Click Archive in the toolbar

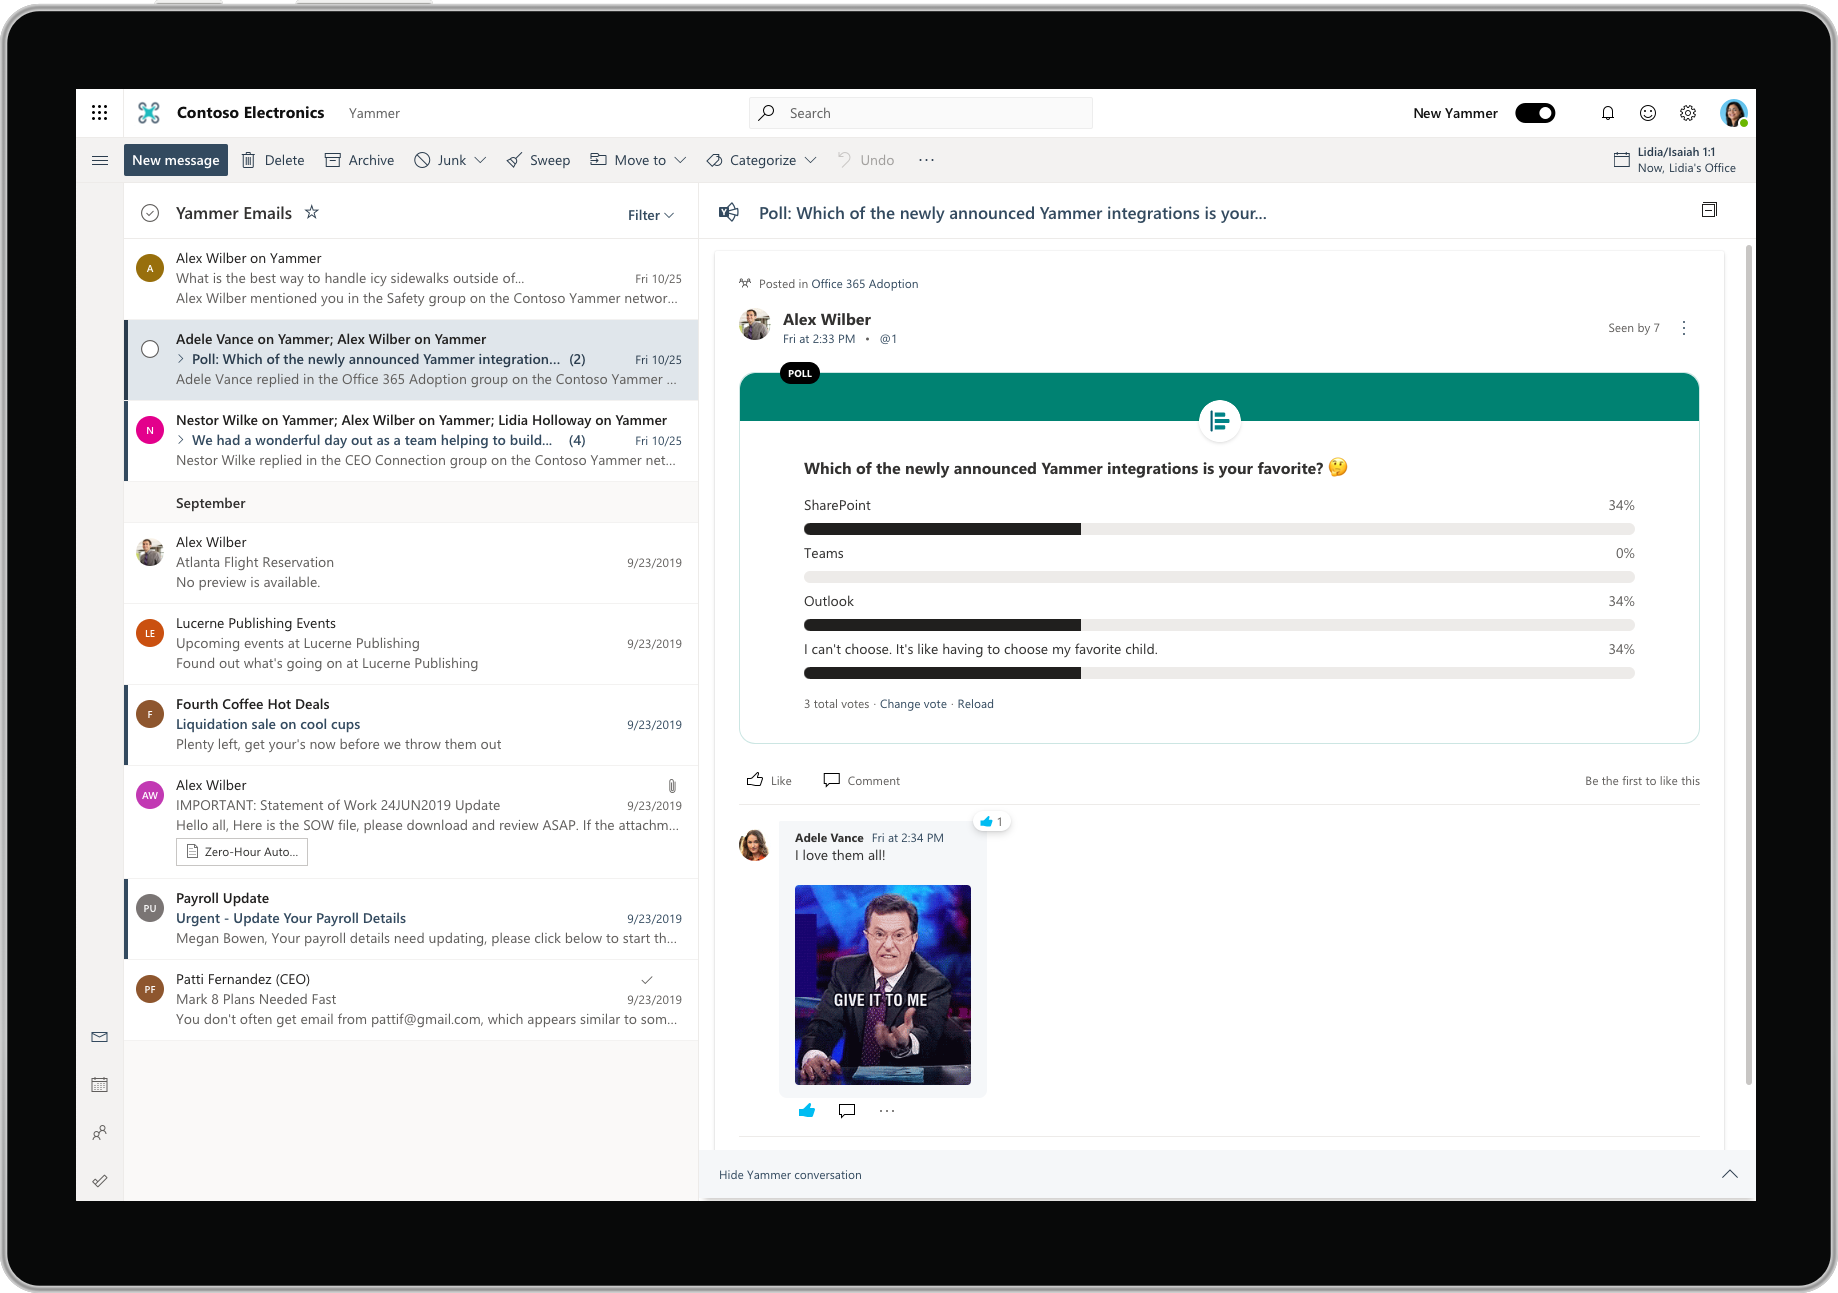[360, 160]
